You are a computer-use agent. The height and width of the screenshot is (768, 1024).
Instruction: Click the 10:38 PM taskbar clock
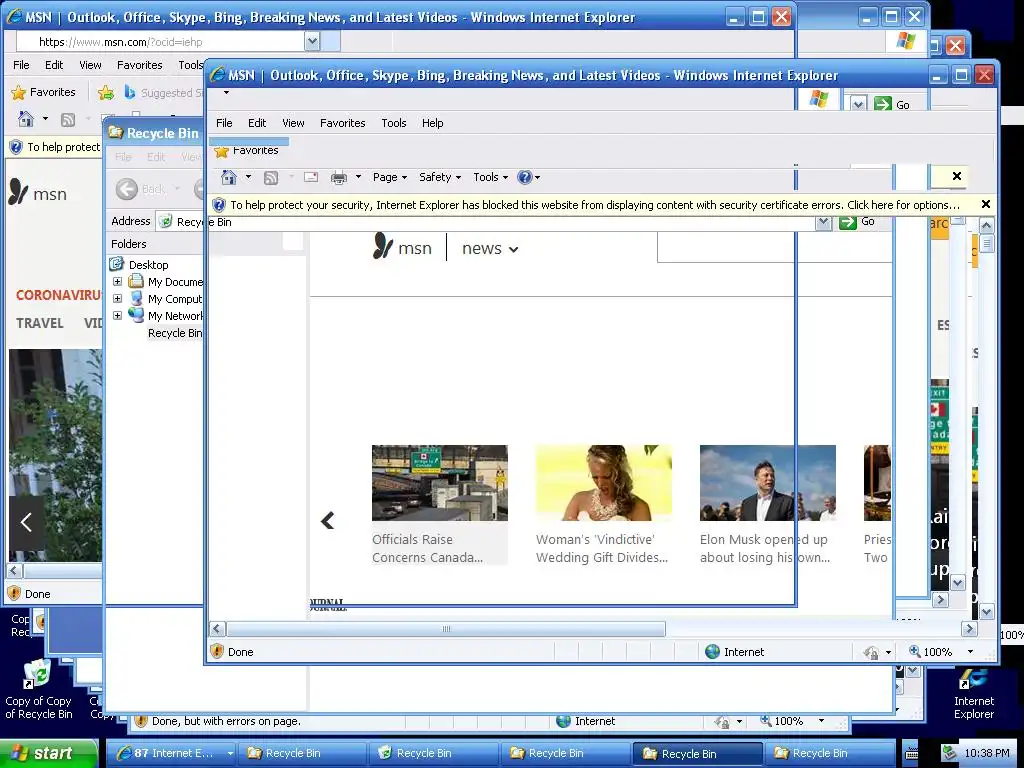click(986, 754)
